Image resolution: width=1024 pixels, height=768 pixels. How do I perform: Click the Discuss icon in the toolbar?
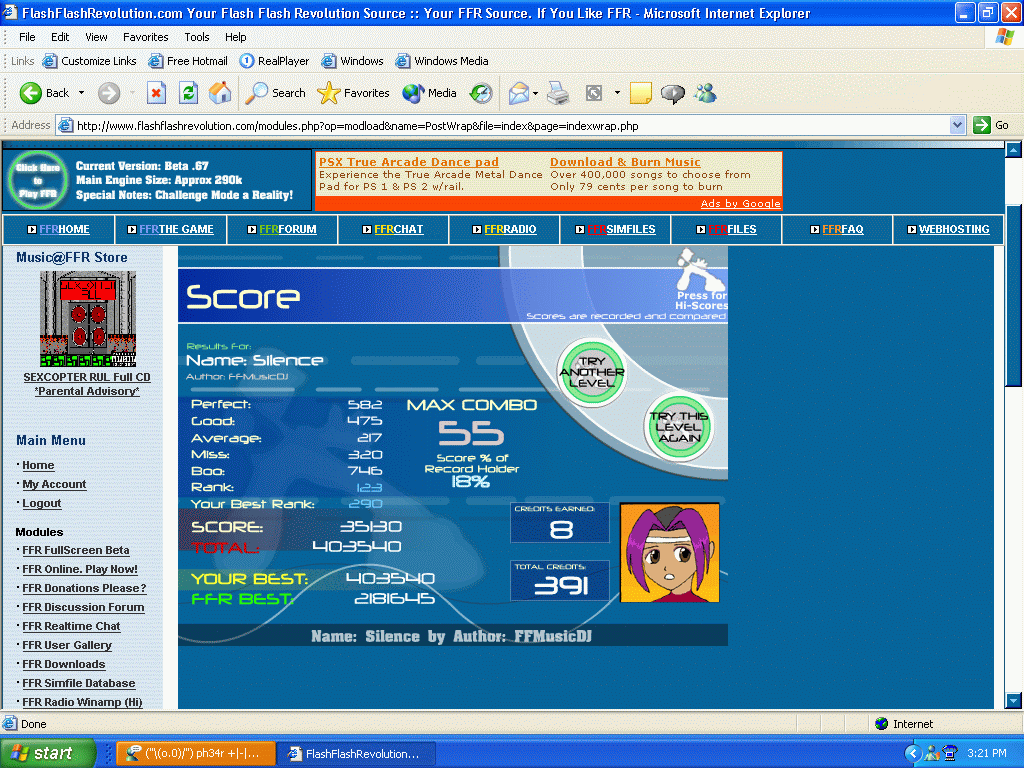point(673,93)
